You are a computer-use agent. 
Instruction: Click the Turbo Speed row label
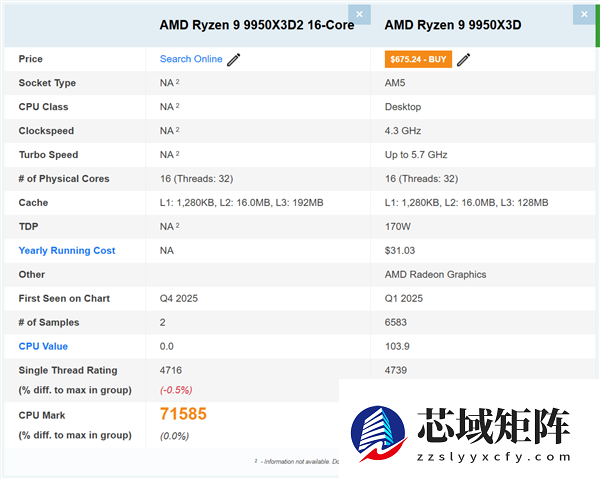point(49,155)
